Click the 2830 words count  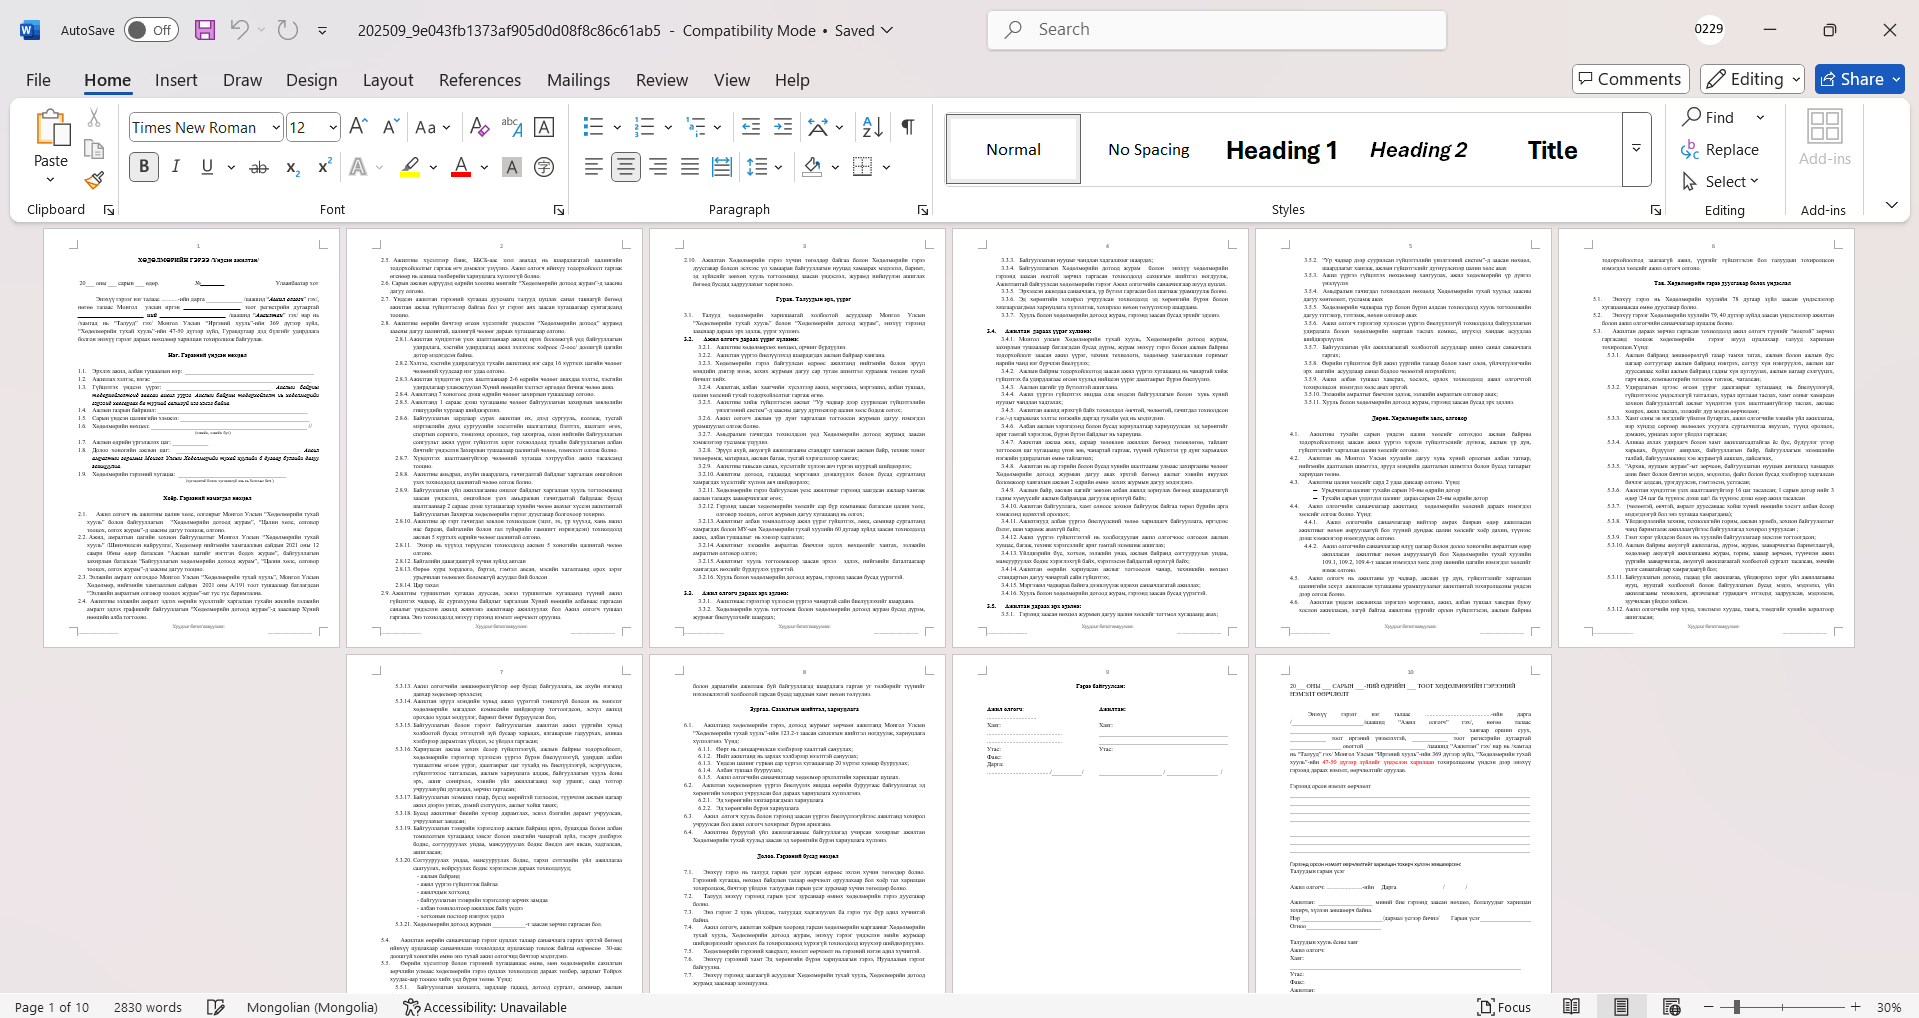[x=148, y=1007]
